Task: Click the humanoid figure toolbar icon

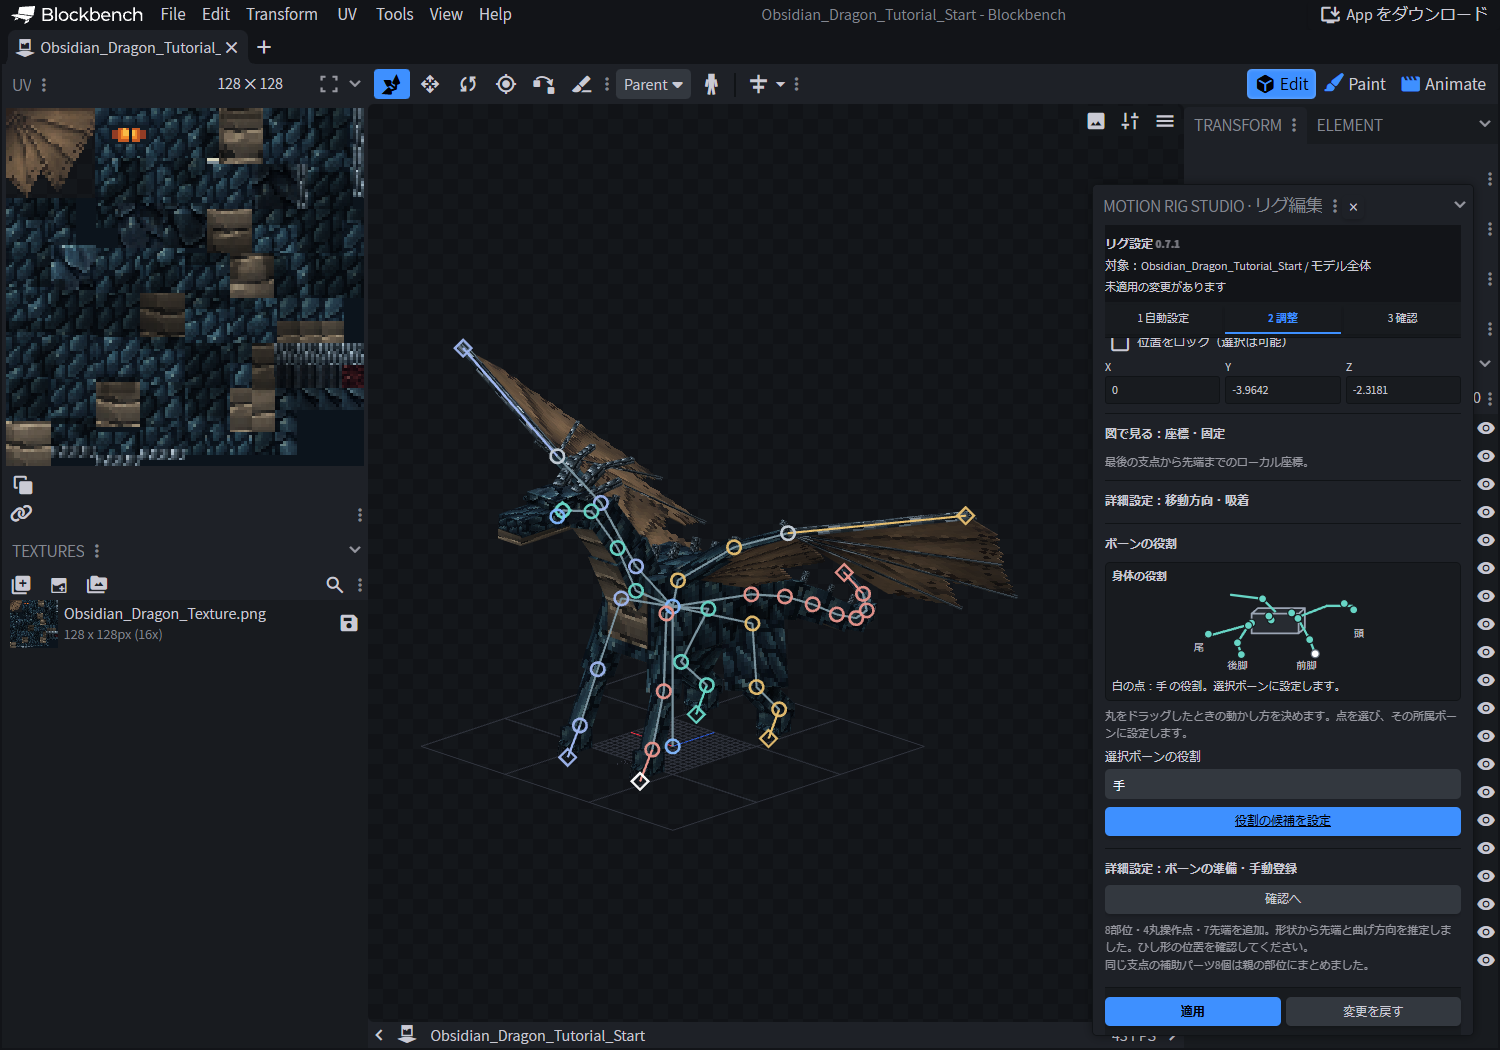Action: click(711, 84)
